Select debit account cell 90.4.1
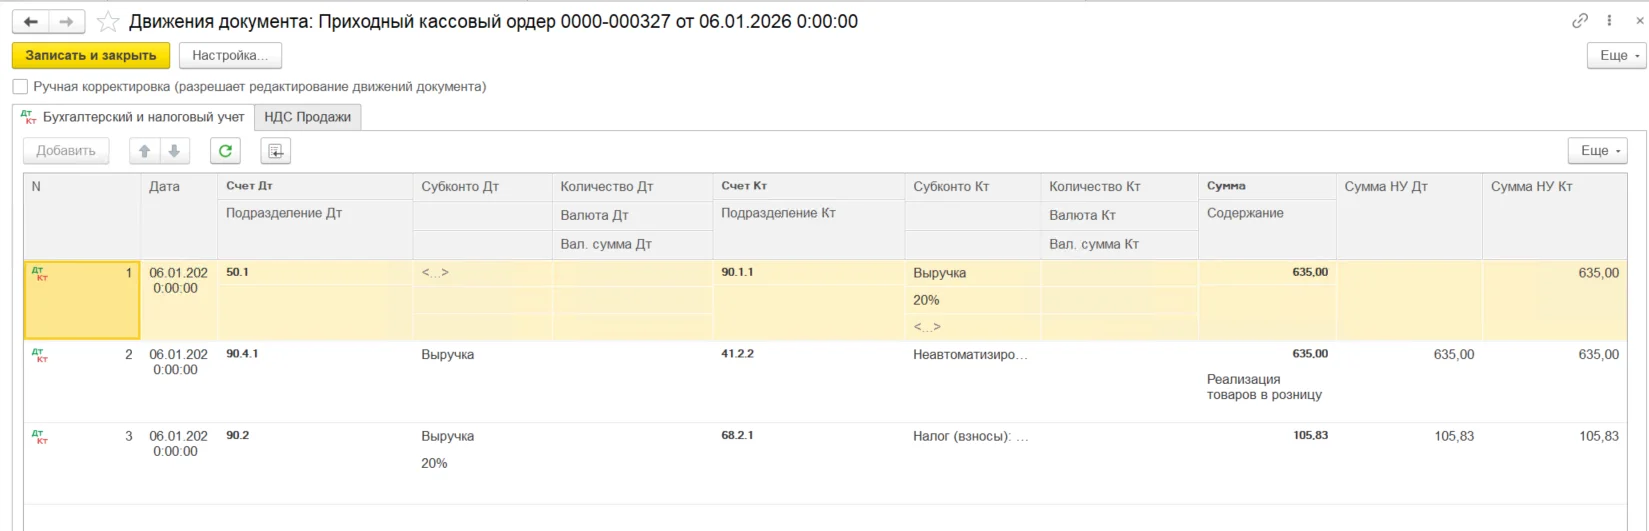The image size is (1649, 531). pyautogui.click(x=315, y=354)
